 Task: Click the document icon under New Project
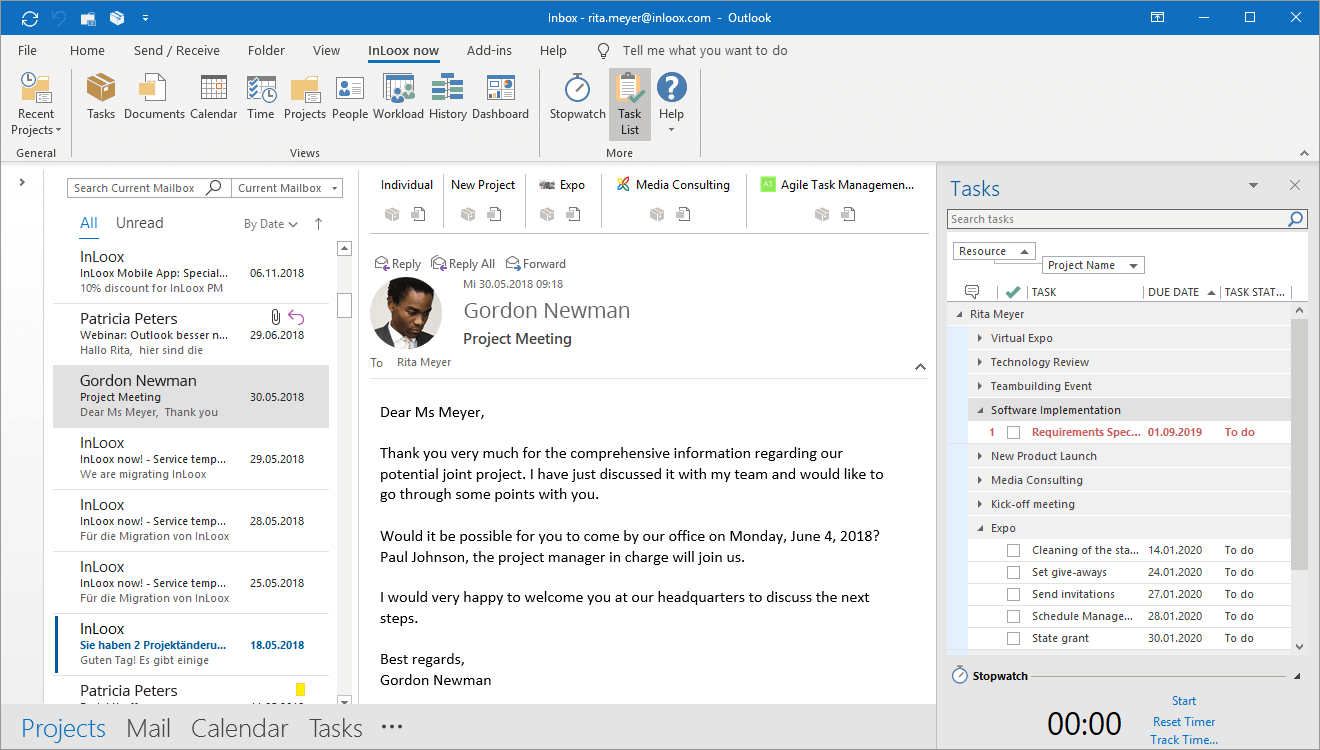[x=494, y=214]
